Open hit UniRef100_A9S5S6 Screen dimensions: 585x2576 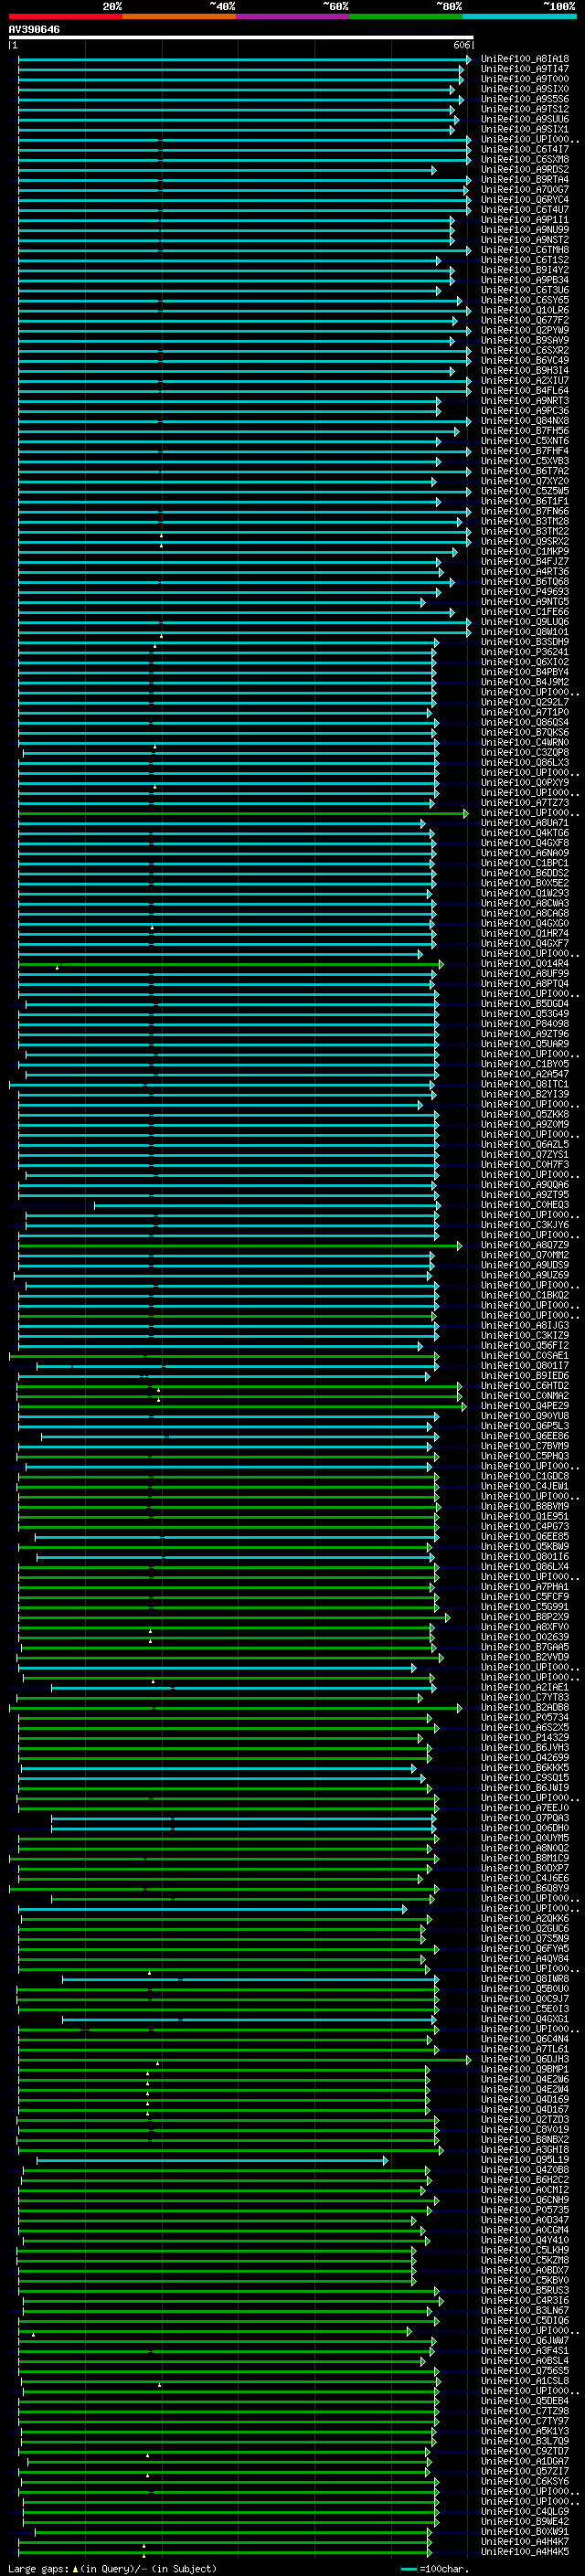coord(525,99)
